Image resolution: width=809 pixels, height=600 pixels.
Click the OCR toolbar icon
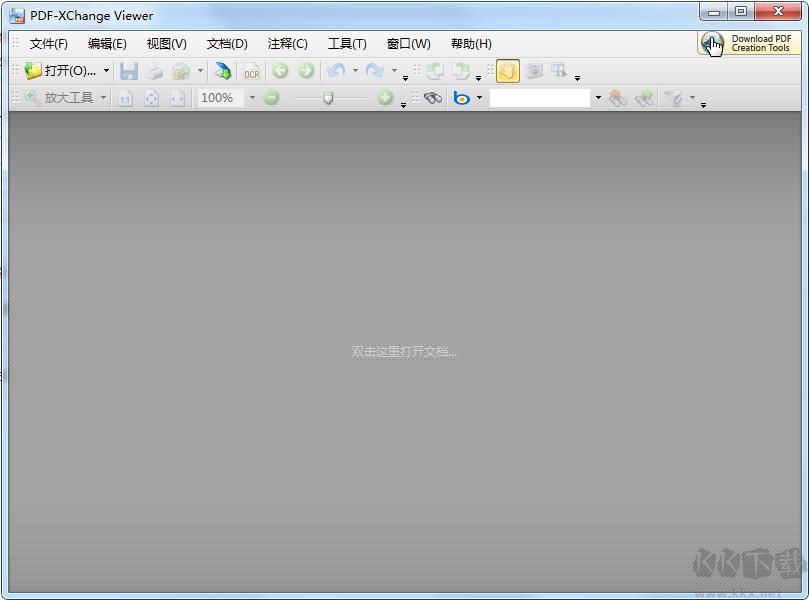pyautogui.click(x=251, y=71)
